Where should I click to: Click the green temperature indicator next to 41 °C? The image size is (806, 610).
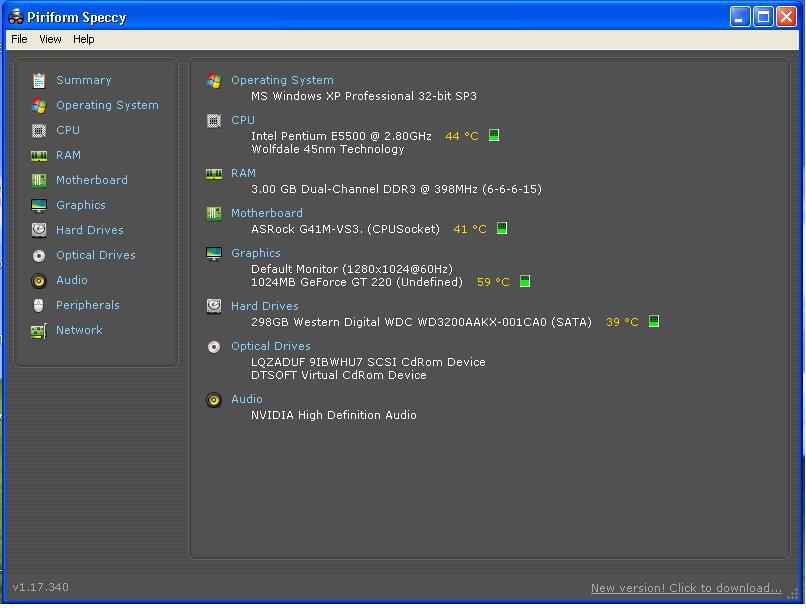[x=502, y=228]
